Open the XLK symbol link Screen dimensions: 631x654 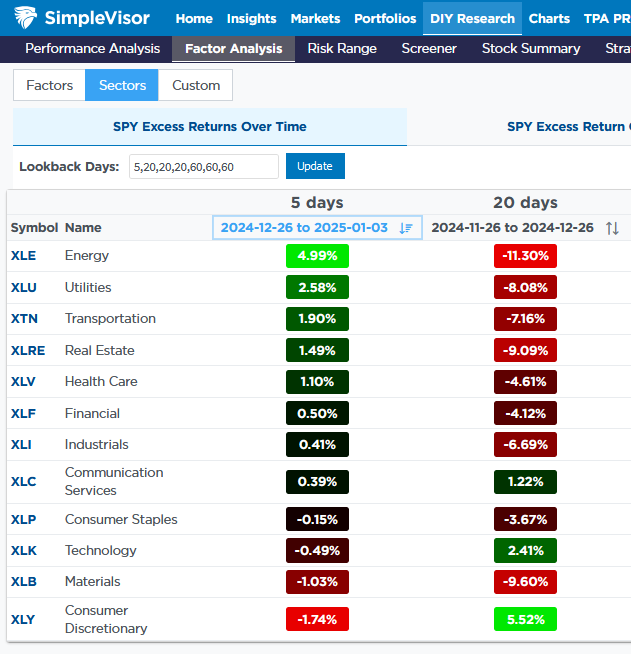[x=24, y=551]
